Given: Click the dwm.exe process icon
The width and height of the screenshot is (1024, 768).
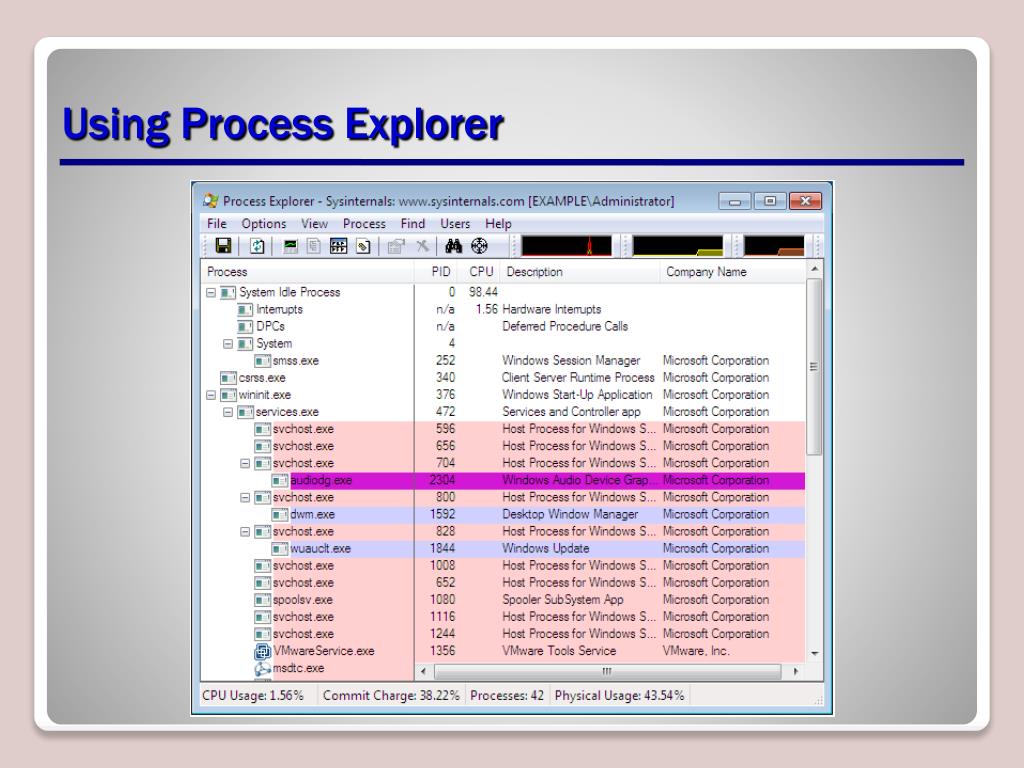Looking at the screenshot, I should point(280,515).
